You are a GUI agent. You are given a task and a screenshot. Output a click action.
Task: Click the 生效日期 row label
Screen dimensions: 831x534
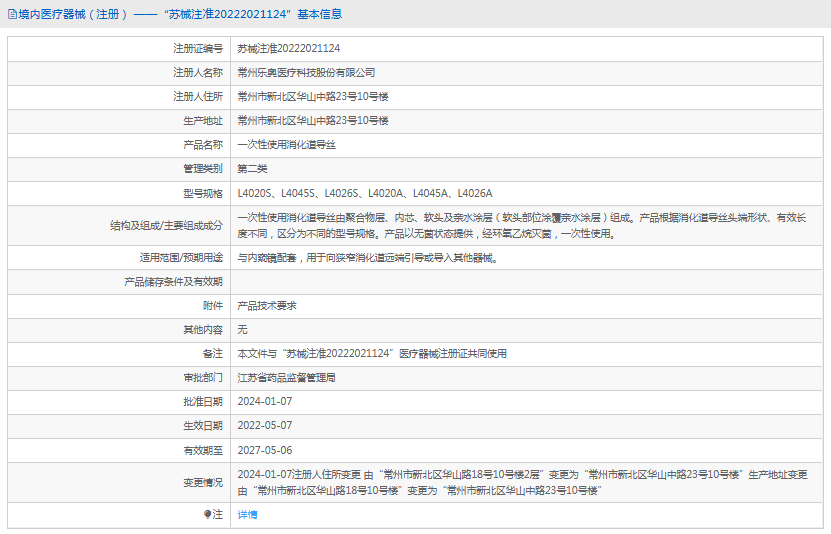pos(203,426)
